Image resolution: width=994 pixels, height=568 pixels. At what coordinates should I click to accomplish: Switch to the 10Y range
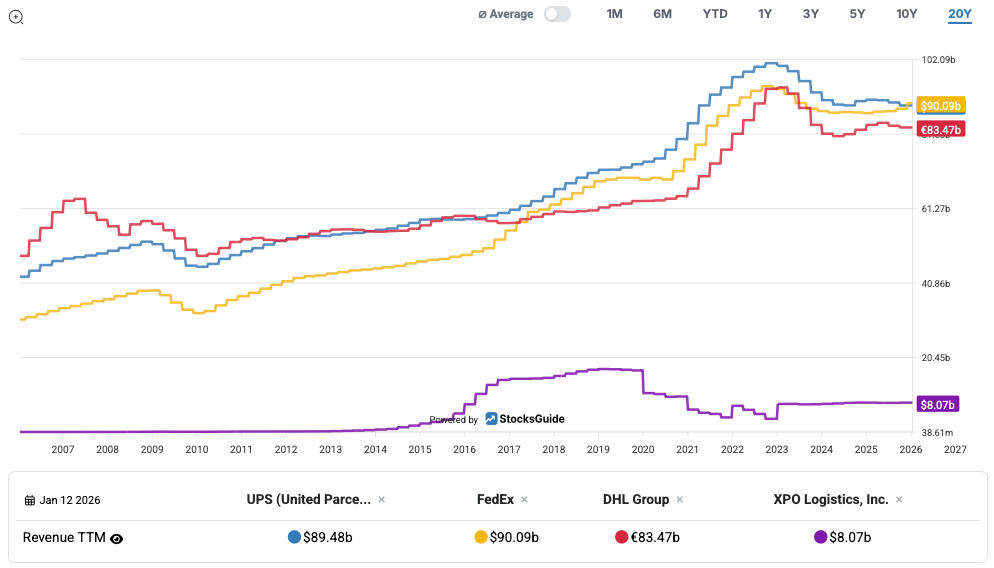(906, 14)
